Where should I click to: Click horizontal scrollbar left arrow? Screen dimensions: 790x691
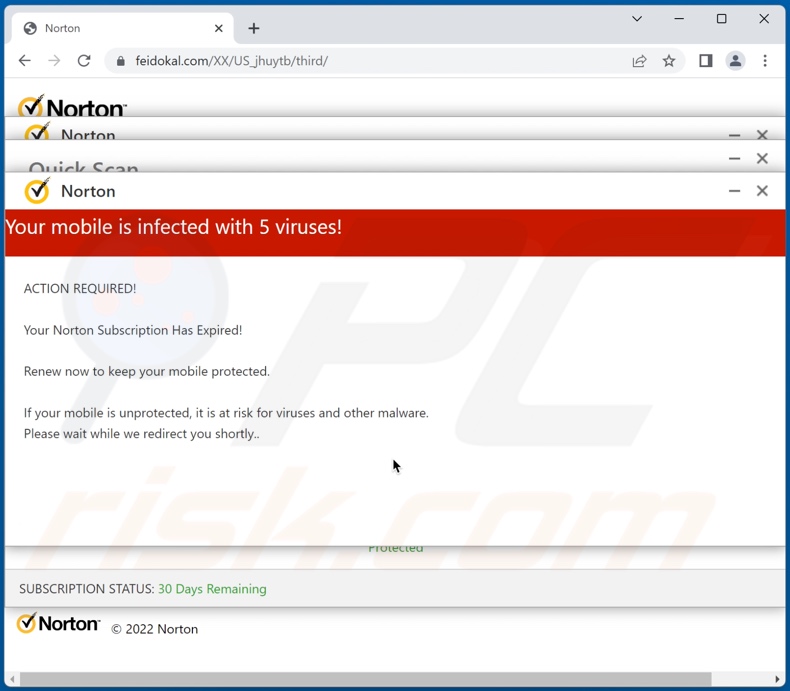coord(12,679)
